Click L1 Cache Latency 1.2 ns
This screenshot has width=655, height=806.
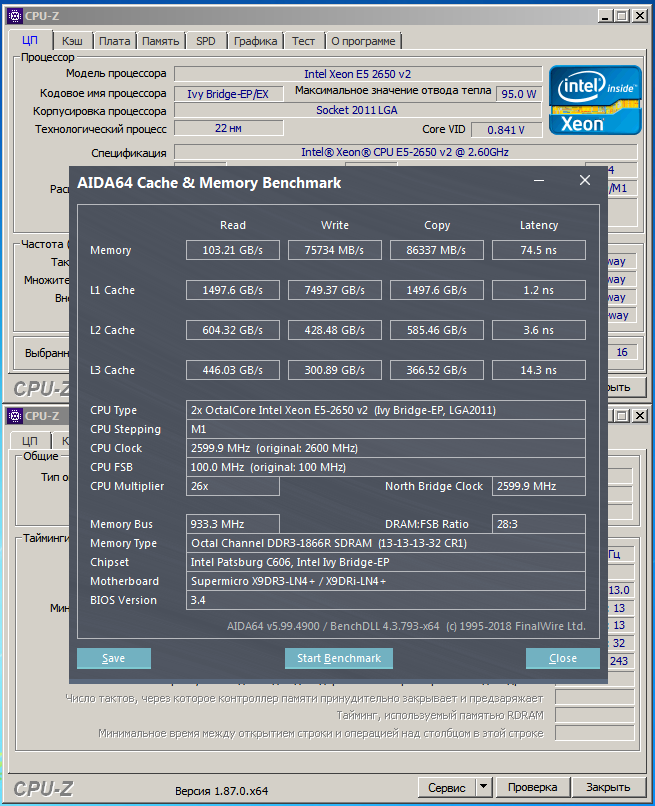pyautogui.click(x=538, y=290)
